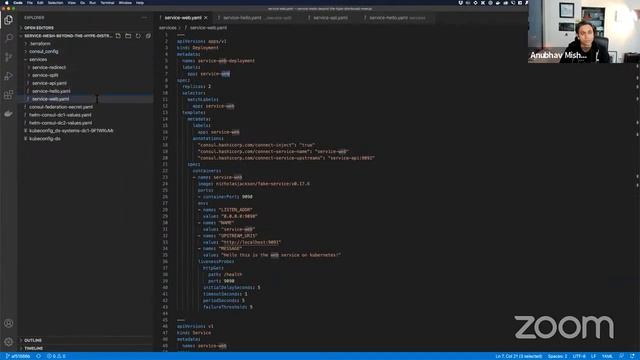Click line 9 'replicas: 2' in the editor
This screenshot has height=360, width=640.
[196, 87]
